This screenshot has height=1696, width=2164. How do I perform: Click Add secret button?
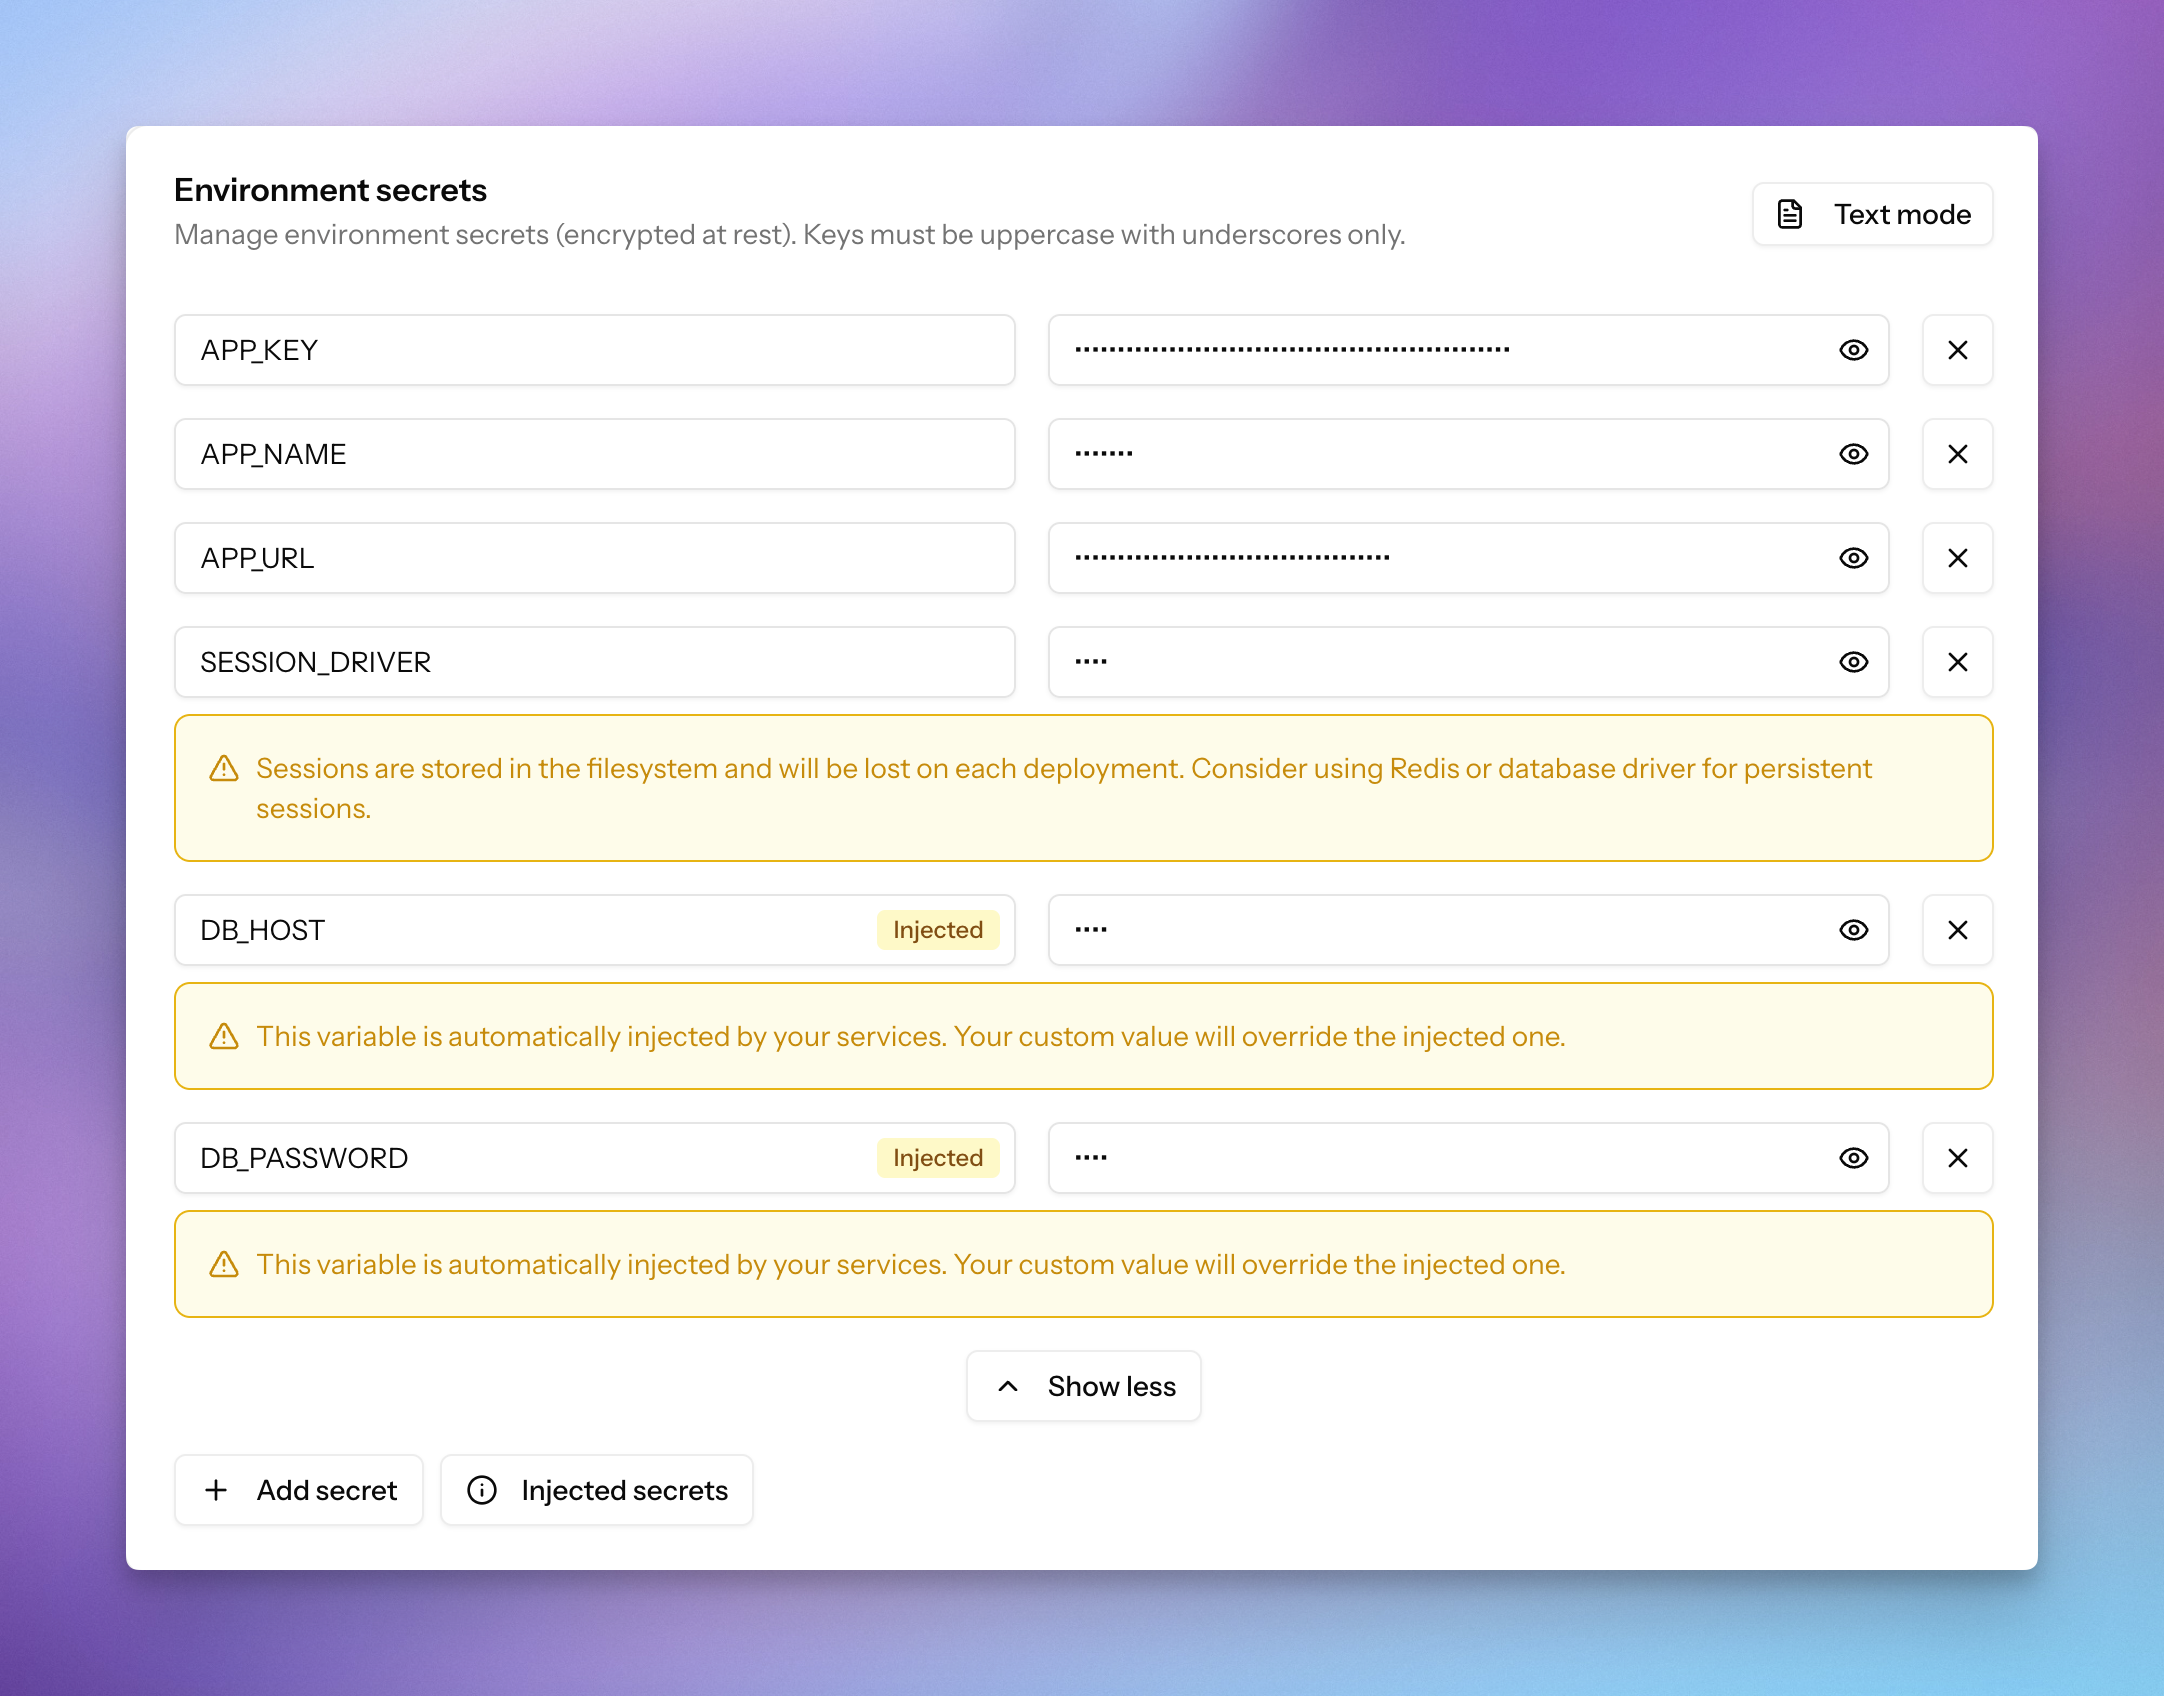click(299, 1490)
